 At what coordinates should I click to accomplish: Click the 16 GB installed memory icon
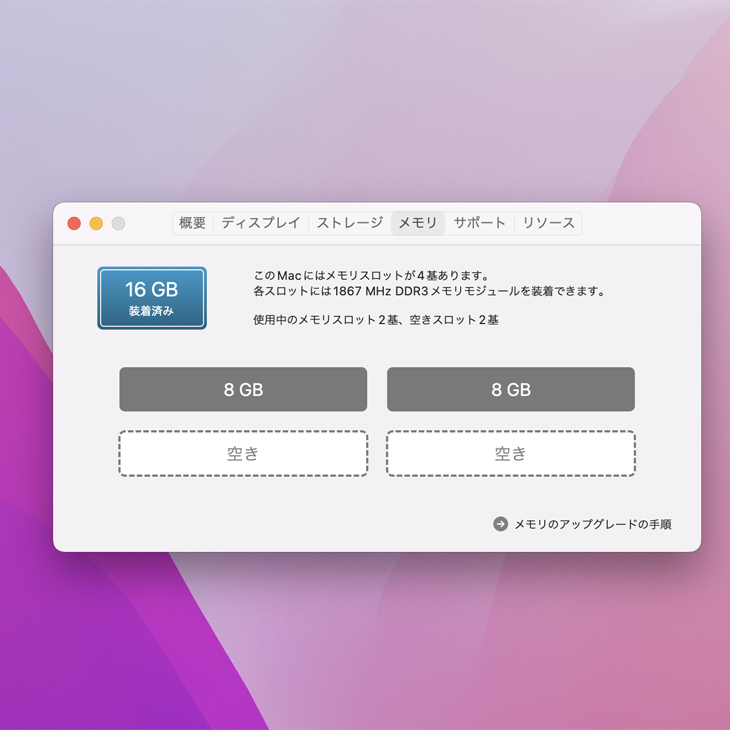click(152, 298)
